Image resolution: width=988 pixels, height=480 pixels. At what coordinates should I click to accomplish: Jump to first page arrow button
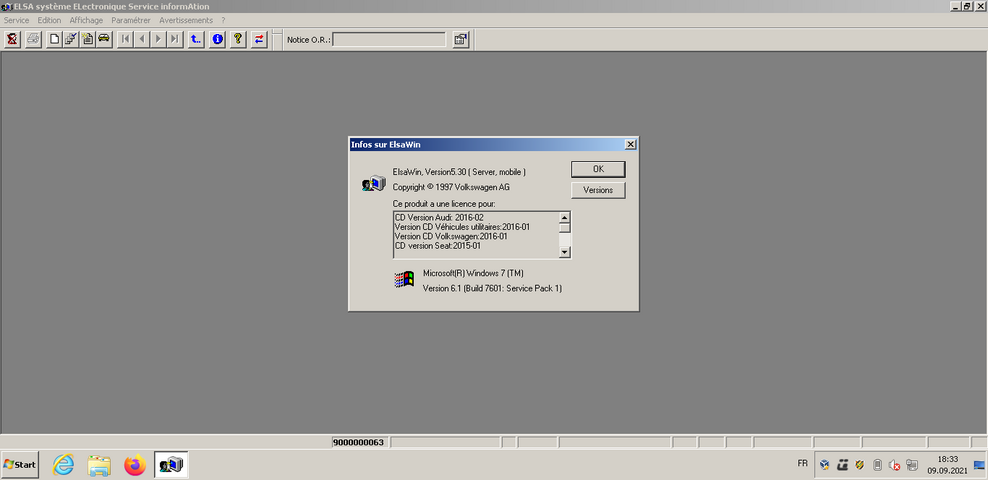[x=125, y=39]
